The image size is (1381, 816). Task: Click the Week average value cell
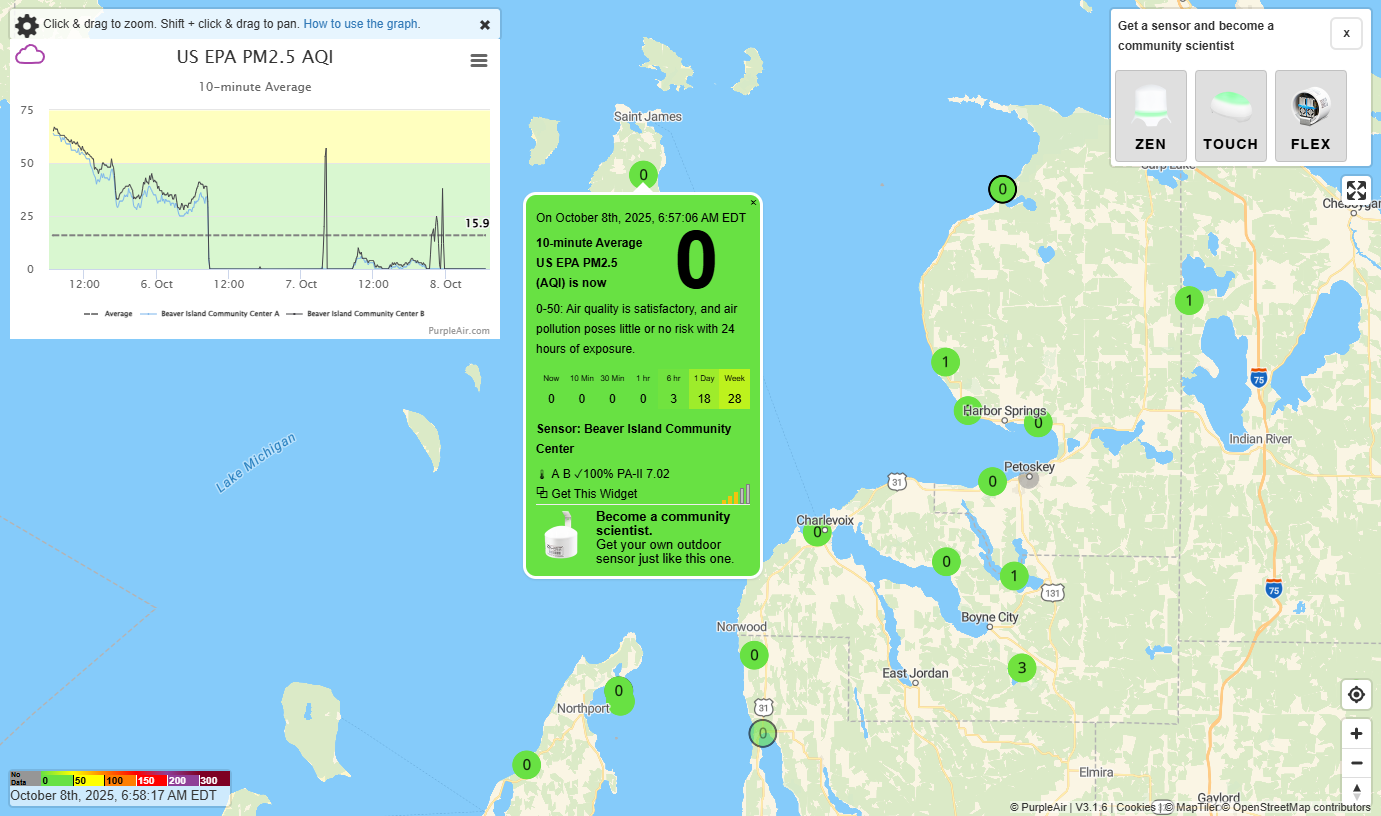click(734, 389)
